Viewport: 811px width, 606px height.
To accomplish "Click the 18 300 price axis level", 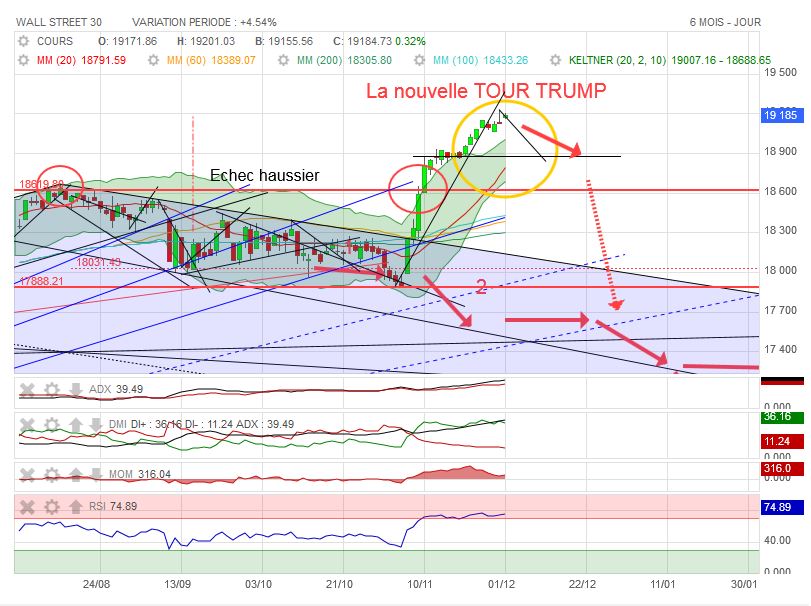I will pyautogui.click(x=780, y=231).
